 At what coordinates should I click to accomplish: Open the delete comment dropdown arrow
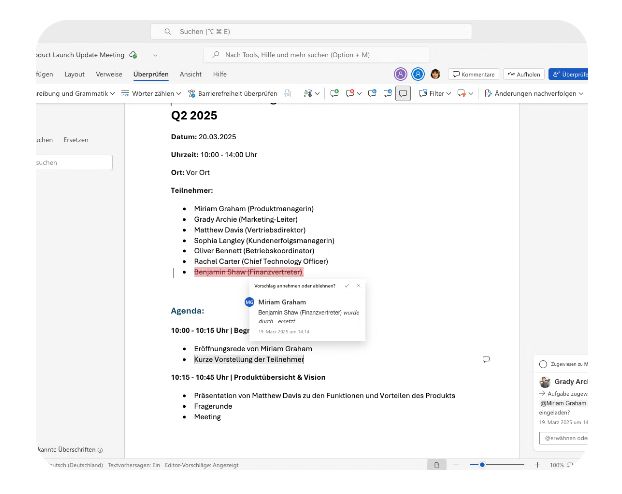(x=359, y=94)
